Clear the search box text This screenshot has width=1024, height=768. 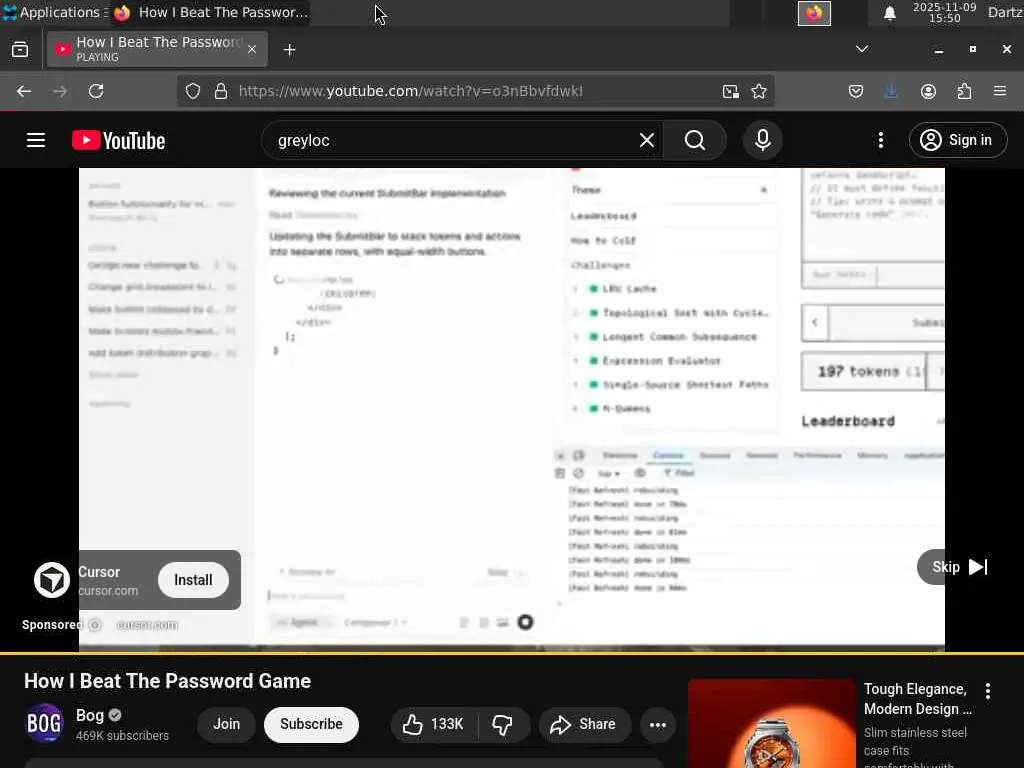647,140
